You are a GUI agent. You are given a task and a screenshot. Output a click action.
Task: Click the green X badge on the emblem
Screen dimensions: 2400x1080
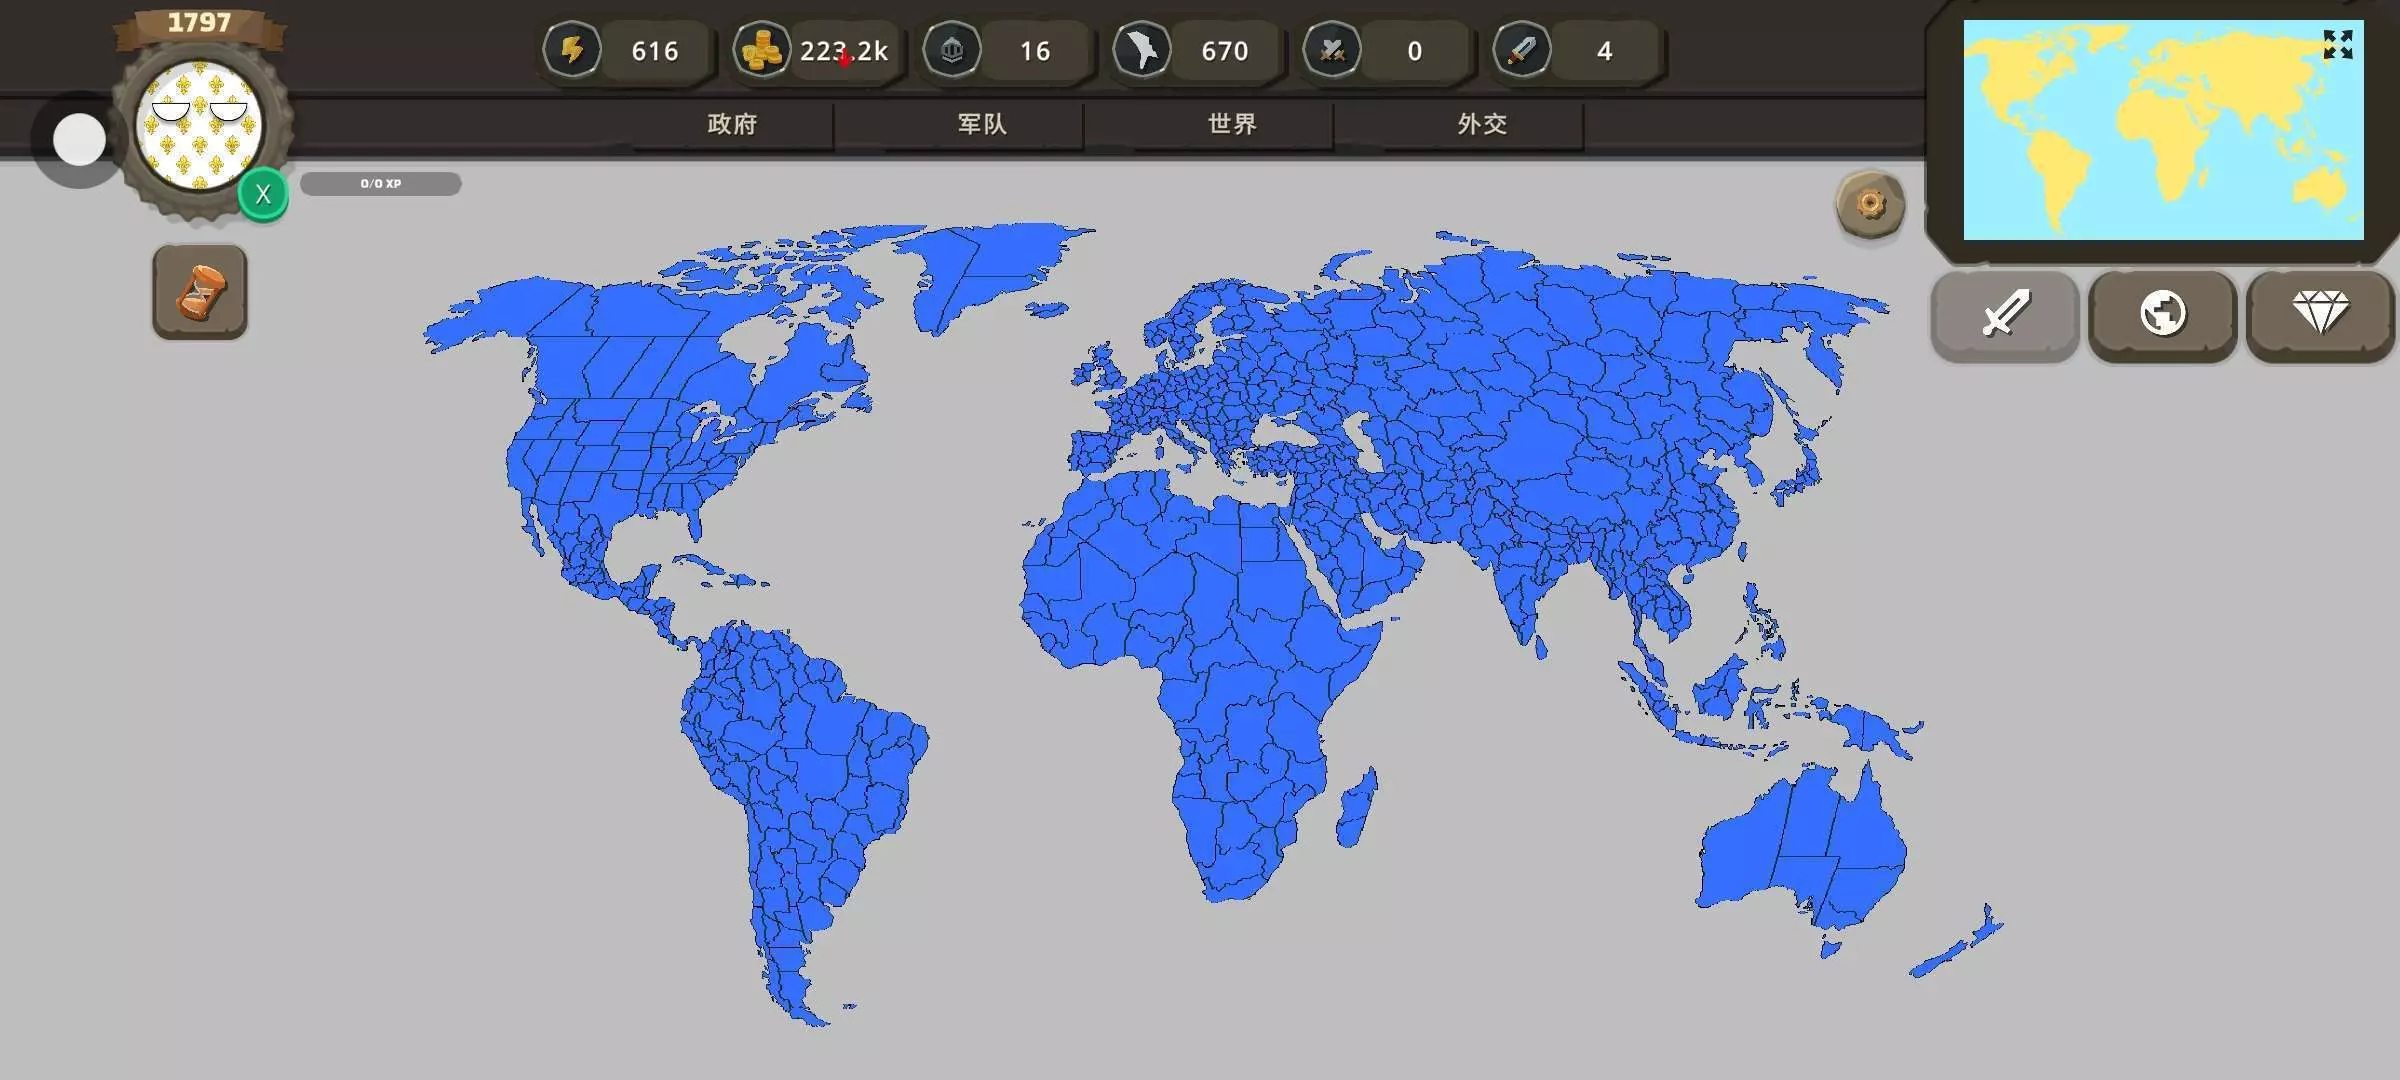click(x=263, y=194)
